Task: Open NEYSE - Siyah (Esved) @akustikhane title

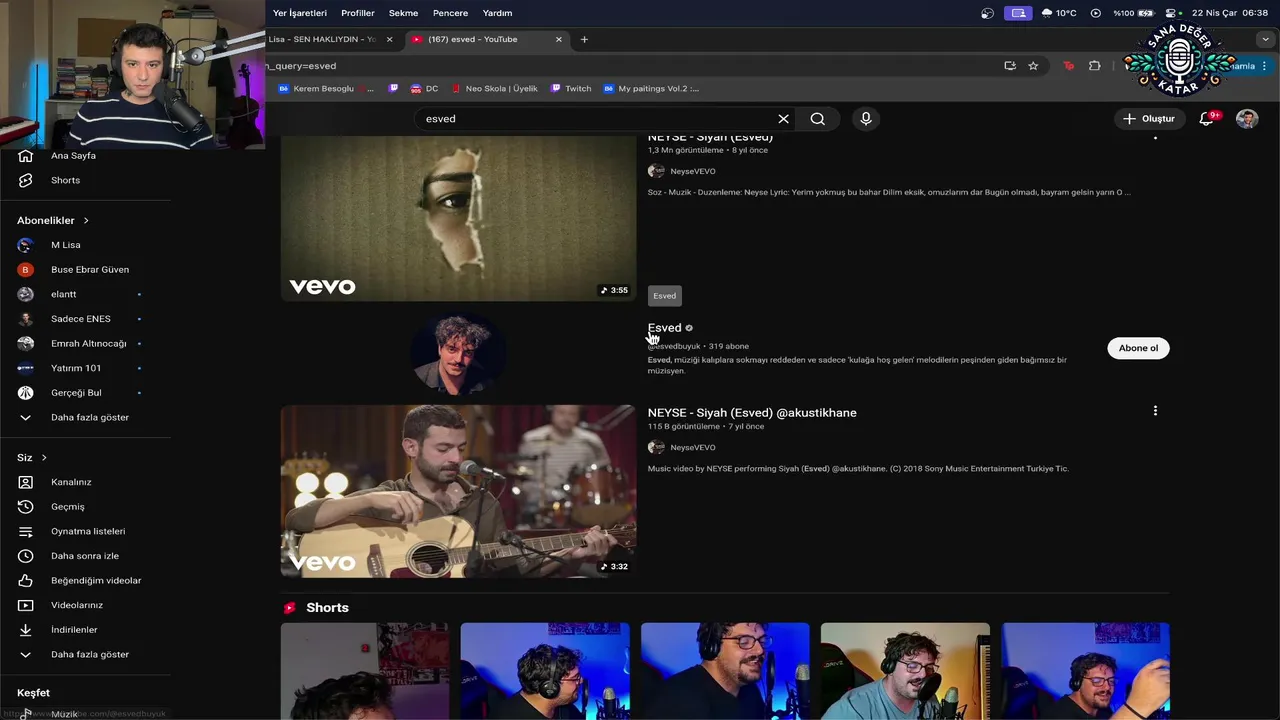Action: [x=752, y=412]
